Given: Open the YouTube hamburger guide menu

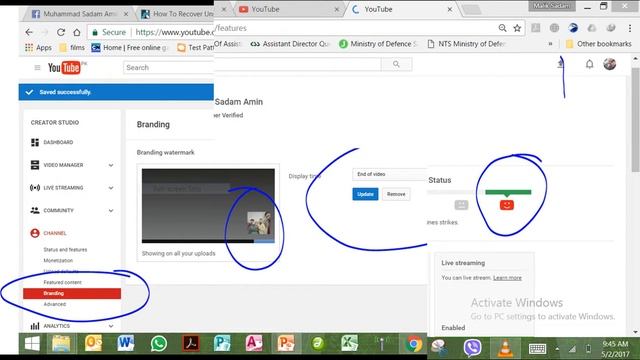Looking at the screenshot, I should pos(37,67).
